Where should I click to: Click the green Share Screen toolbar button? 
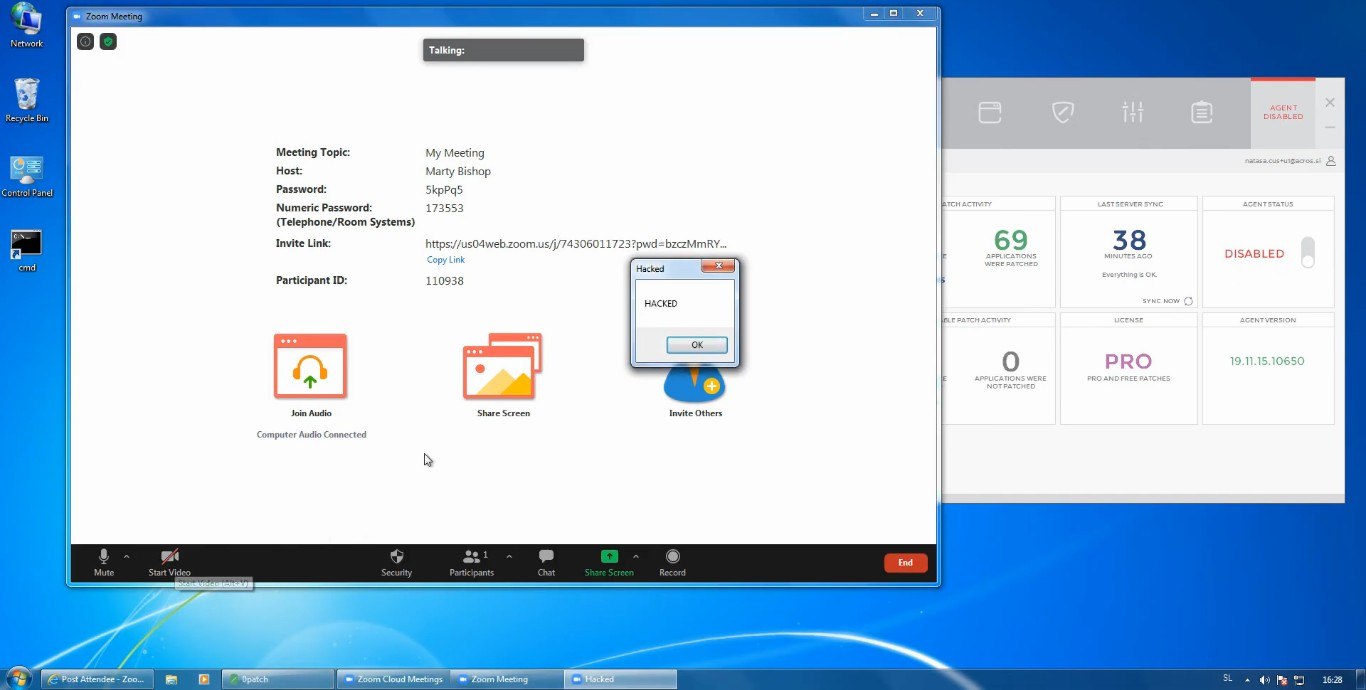point(609,563)
